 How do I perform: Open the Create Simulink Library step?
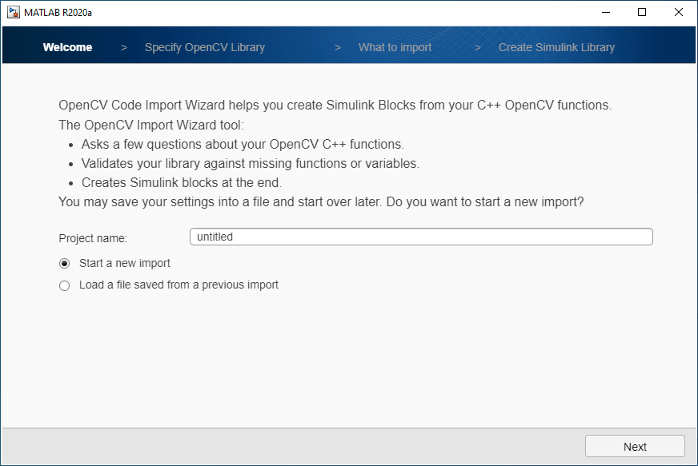pos(556,47)
